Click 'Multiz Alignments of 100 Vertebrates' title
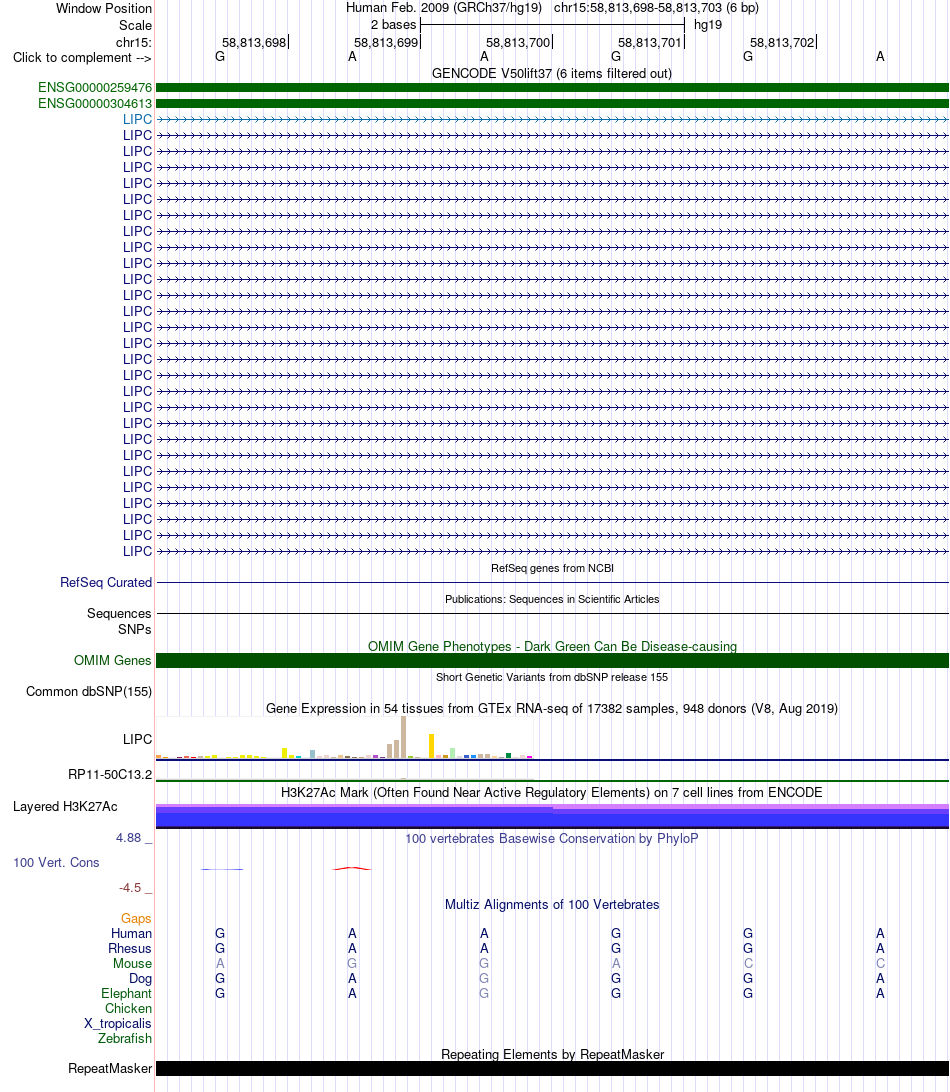950x1092 pixels. click(x=552, y=905)
